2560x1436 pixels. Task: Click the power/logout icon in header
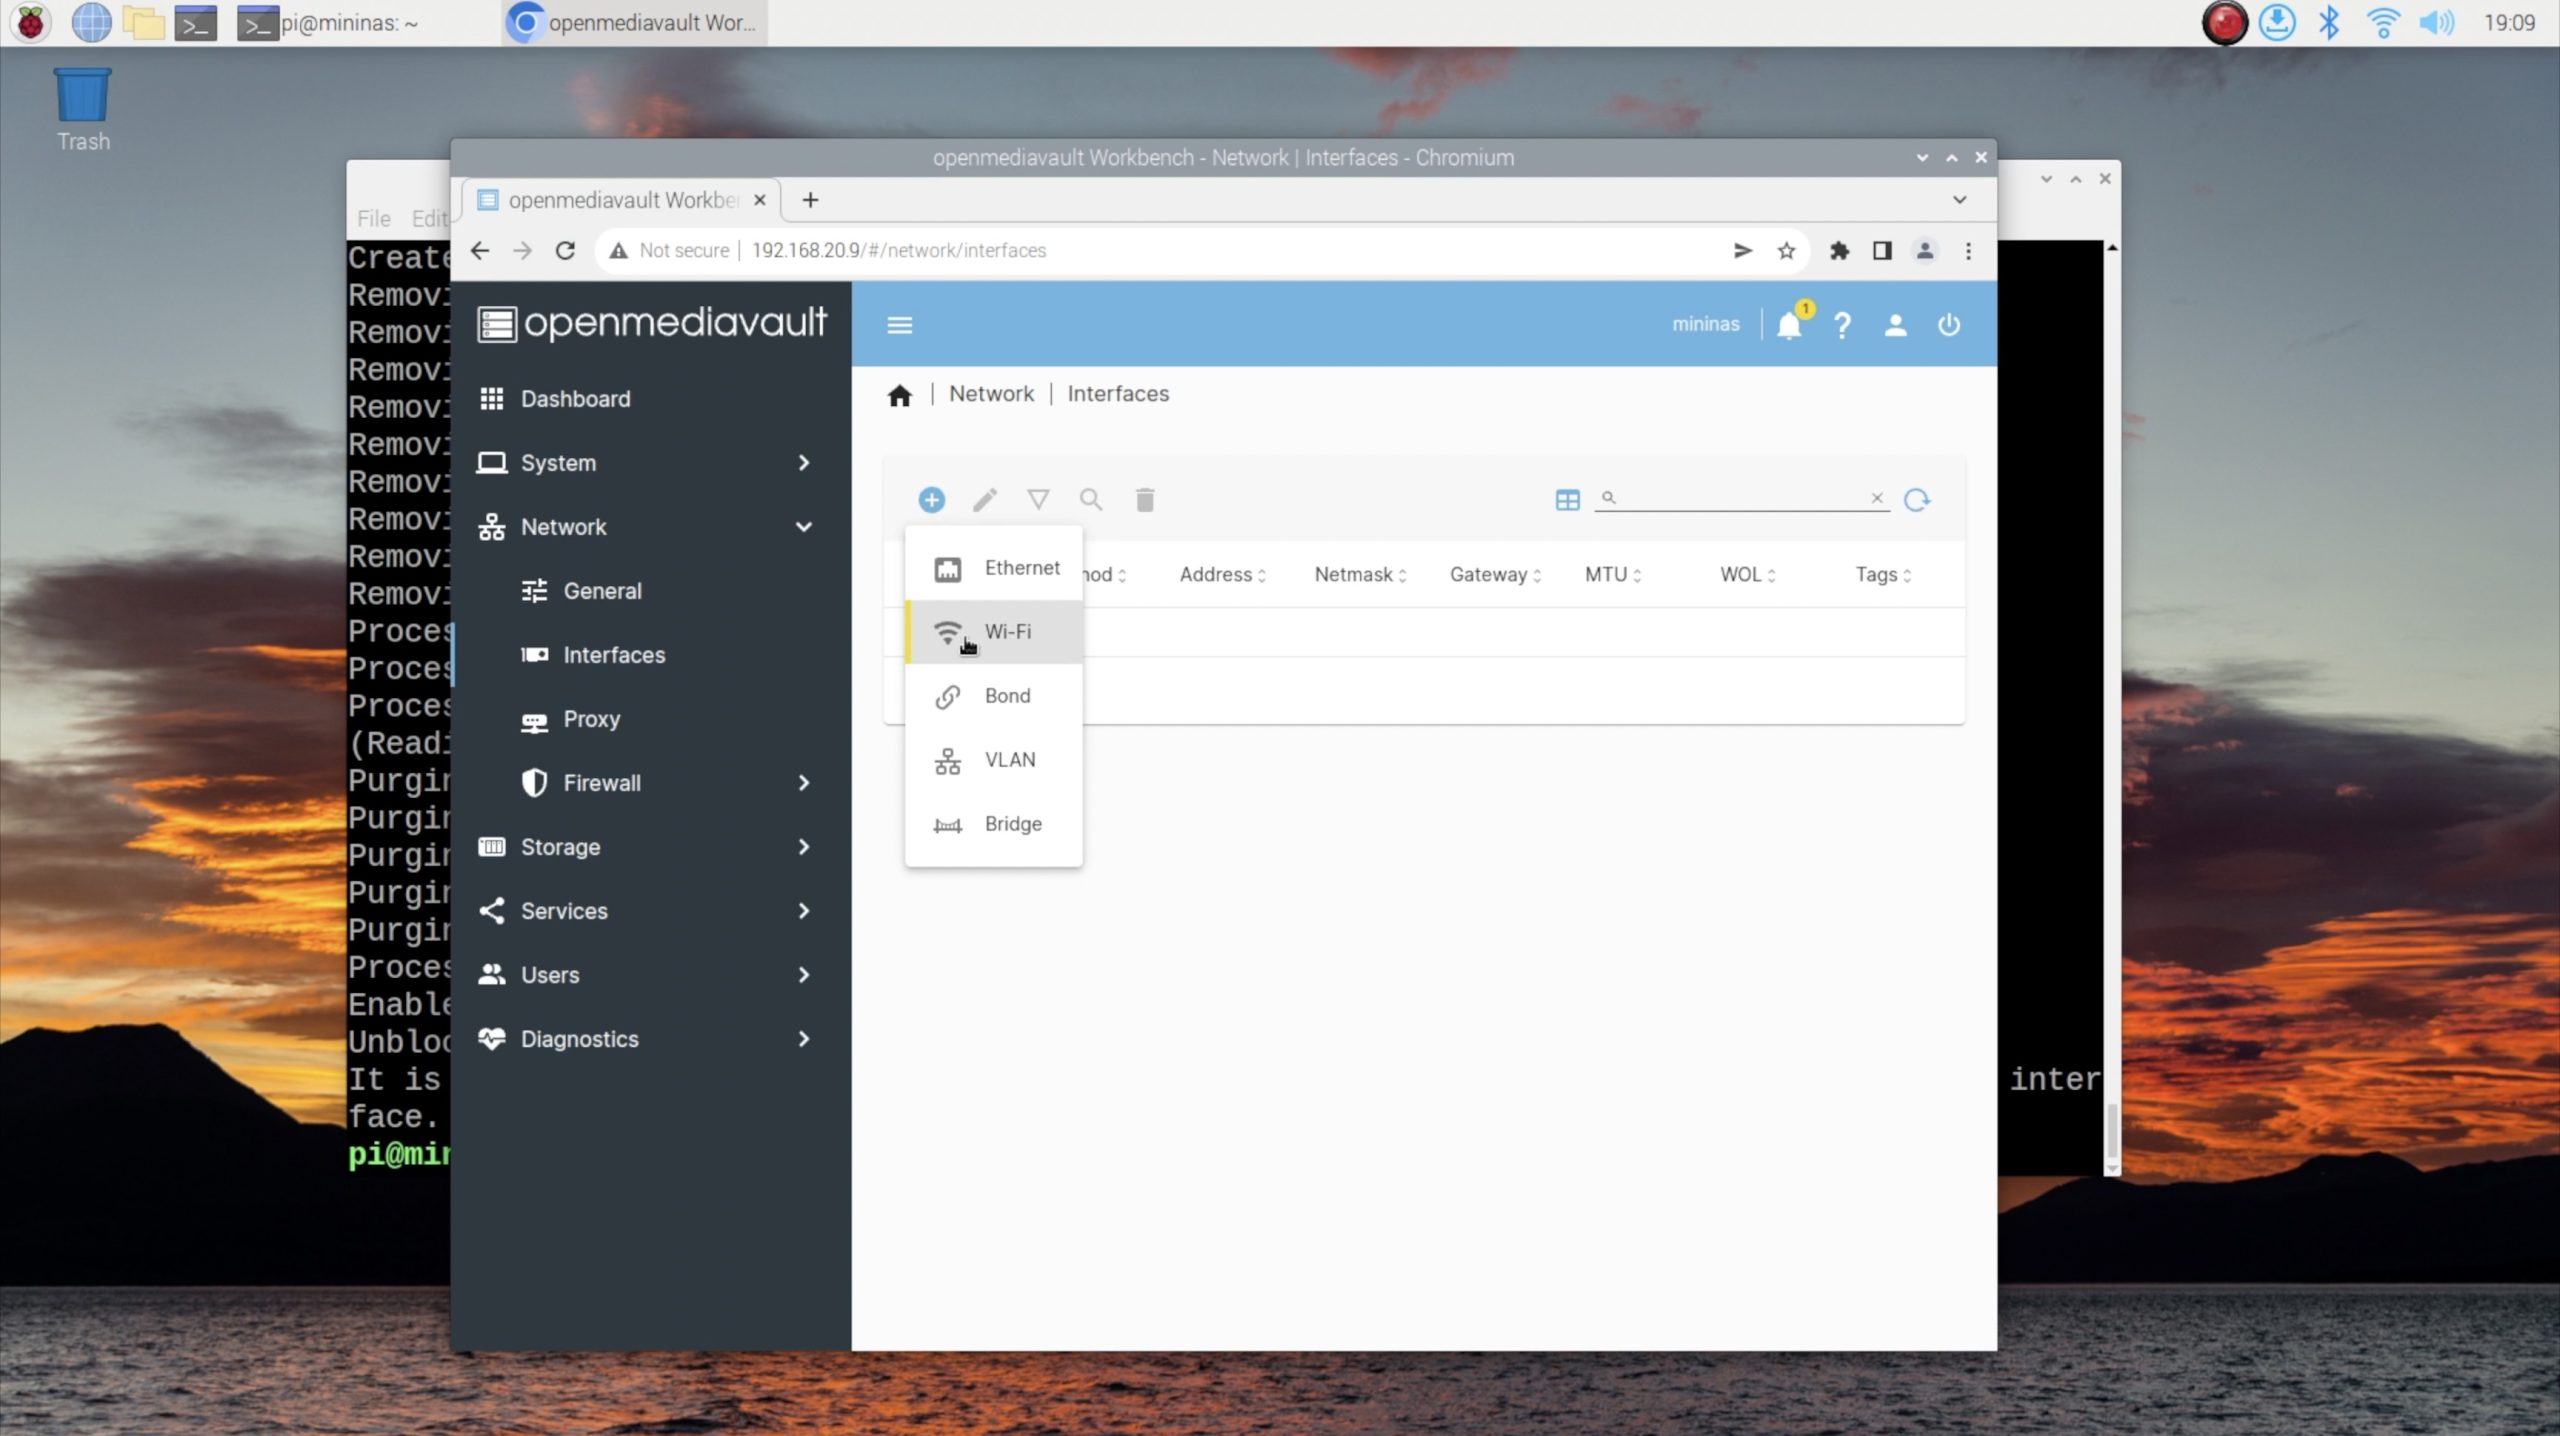(x=1948, y=325)
